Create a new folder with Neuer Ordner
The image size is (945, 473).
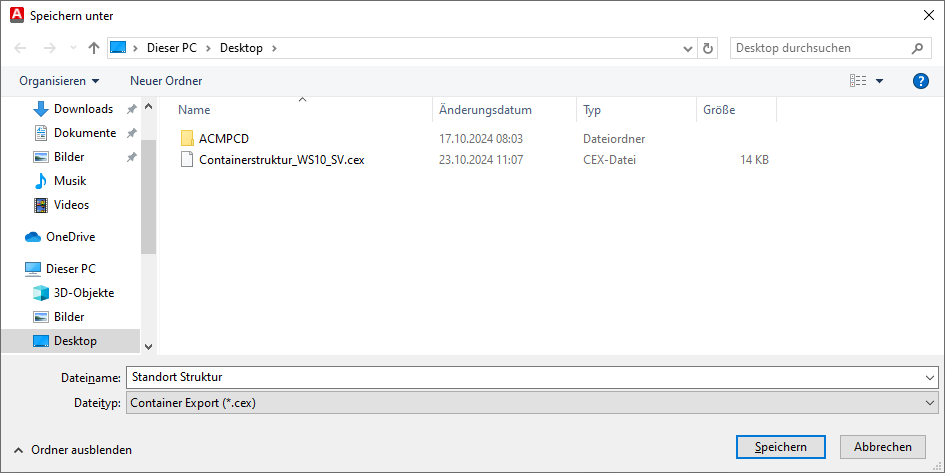coord(166,81)
